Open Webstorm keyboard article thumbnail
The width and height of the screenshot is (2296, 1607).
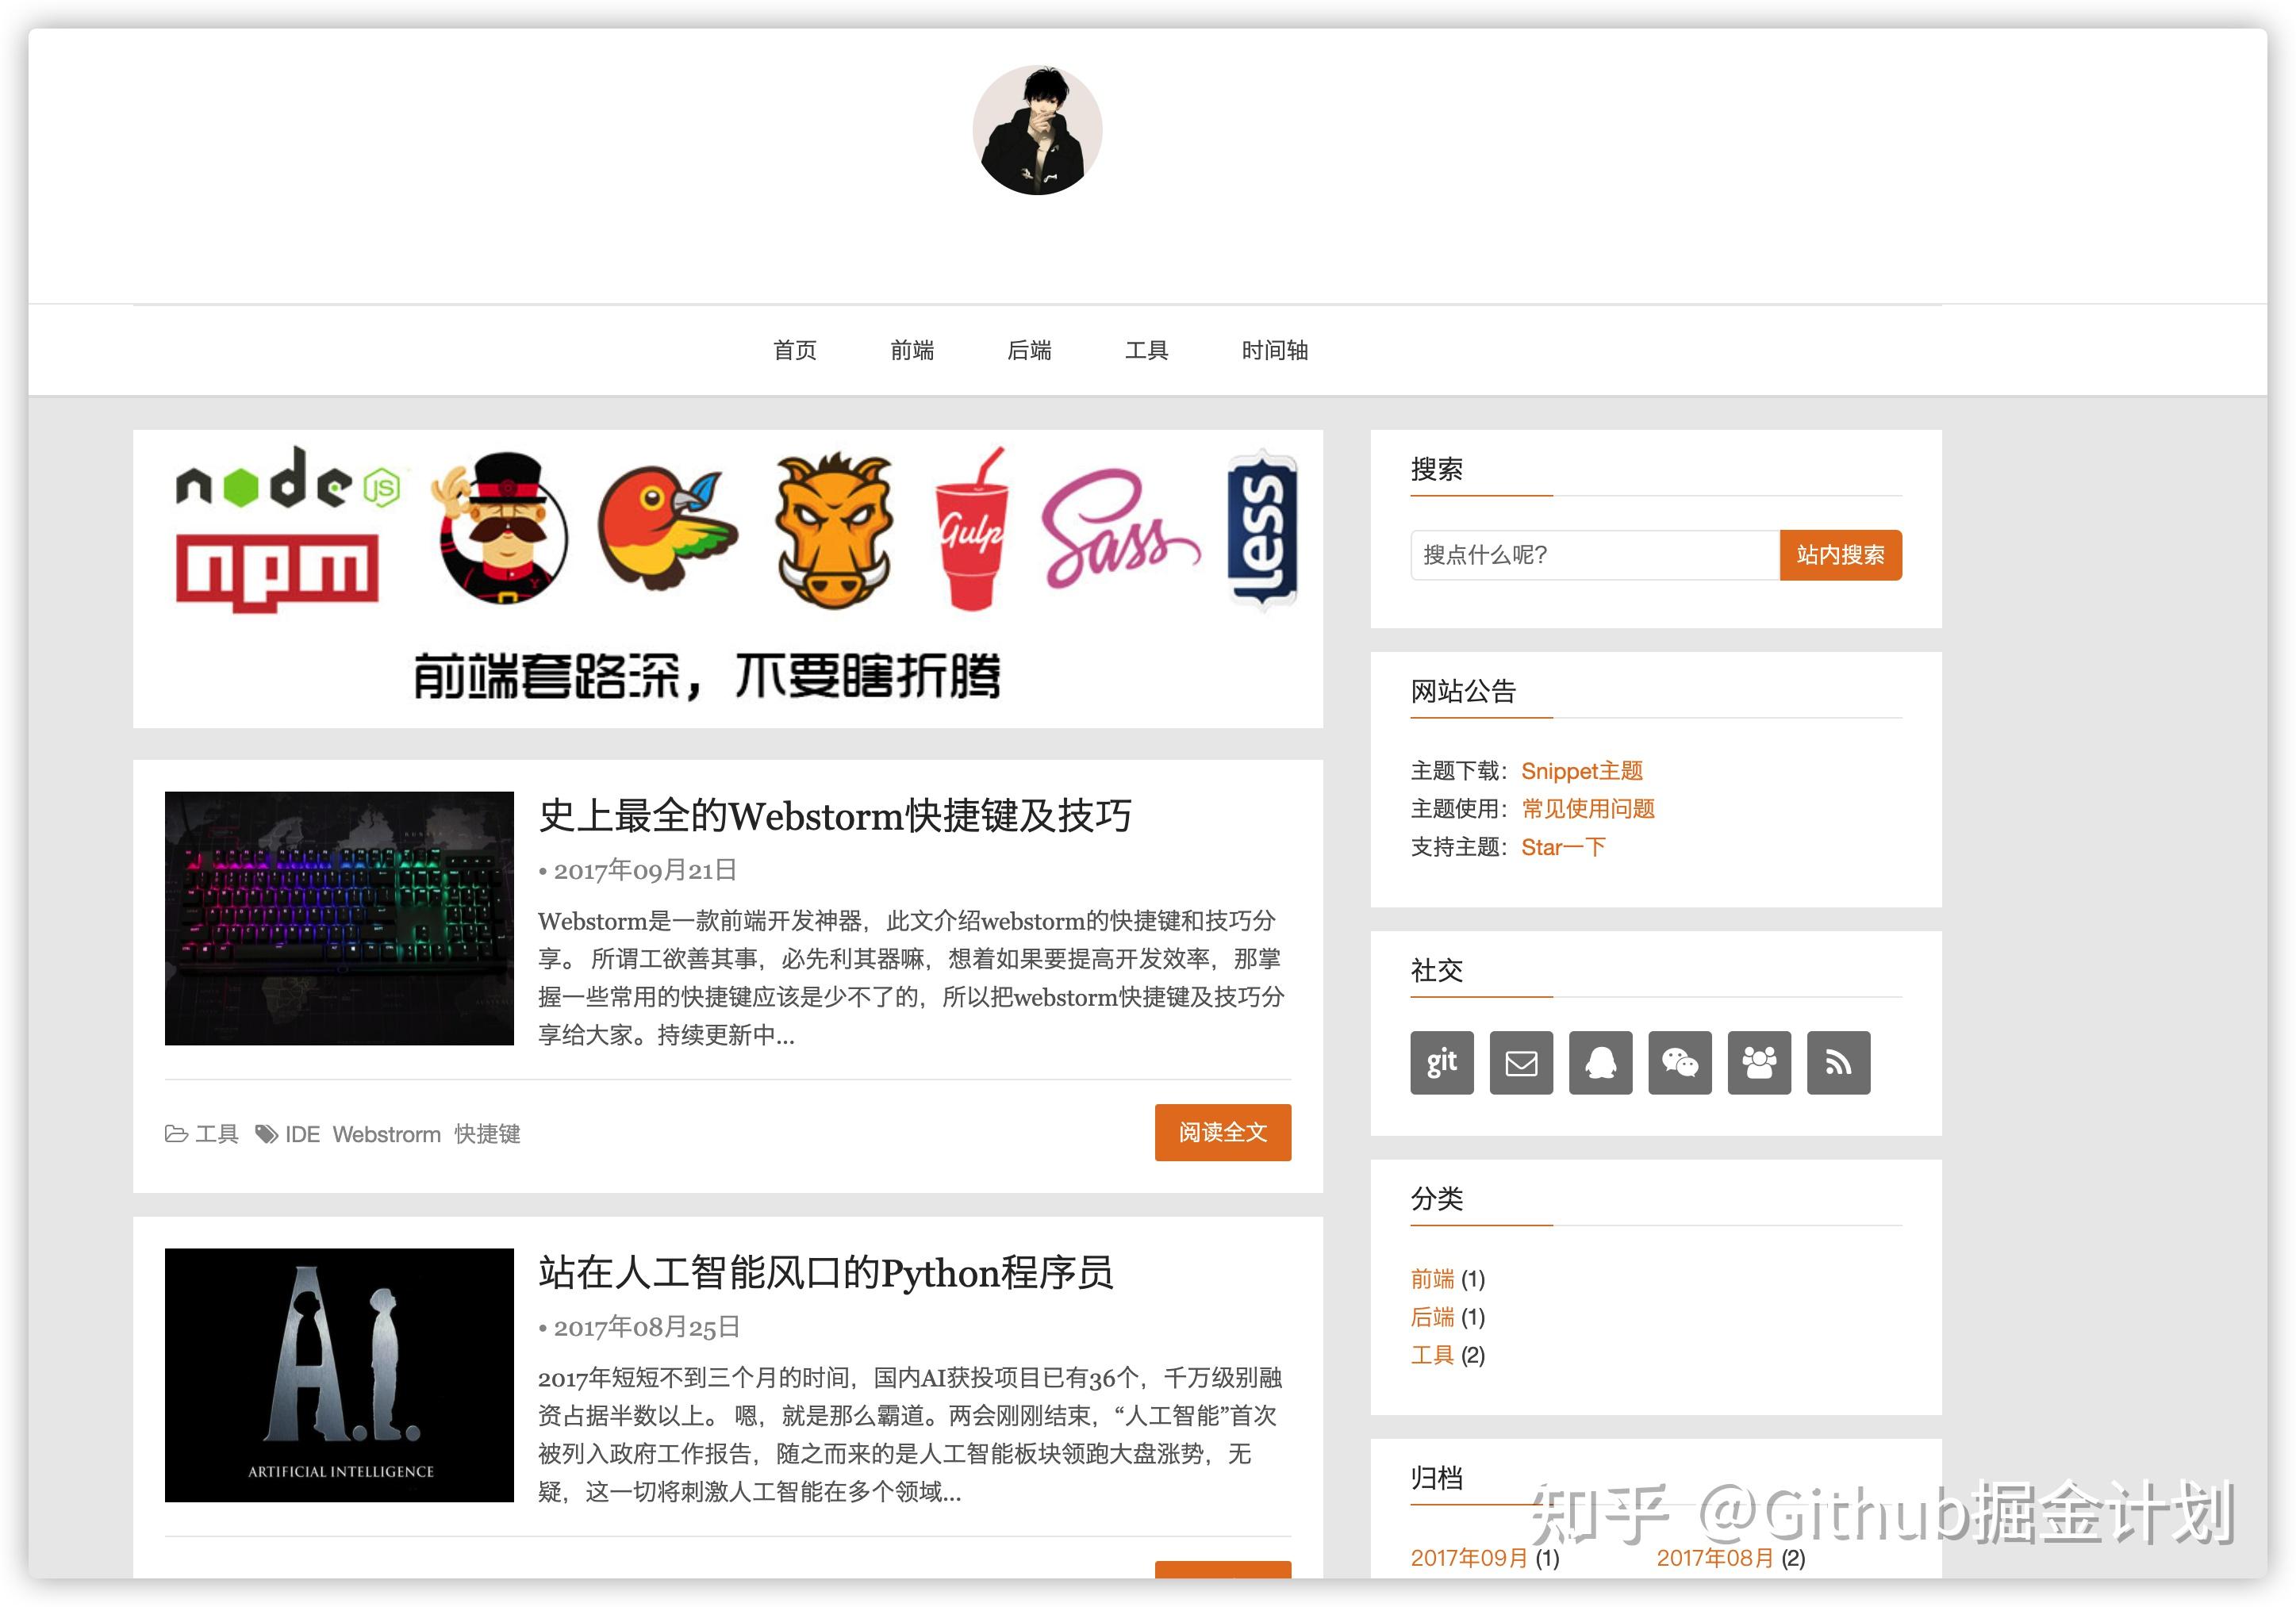(339, 918)
